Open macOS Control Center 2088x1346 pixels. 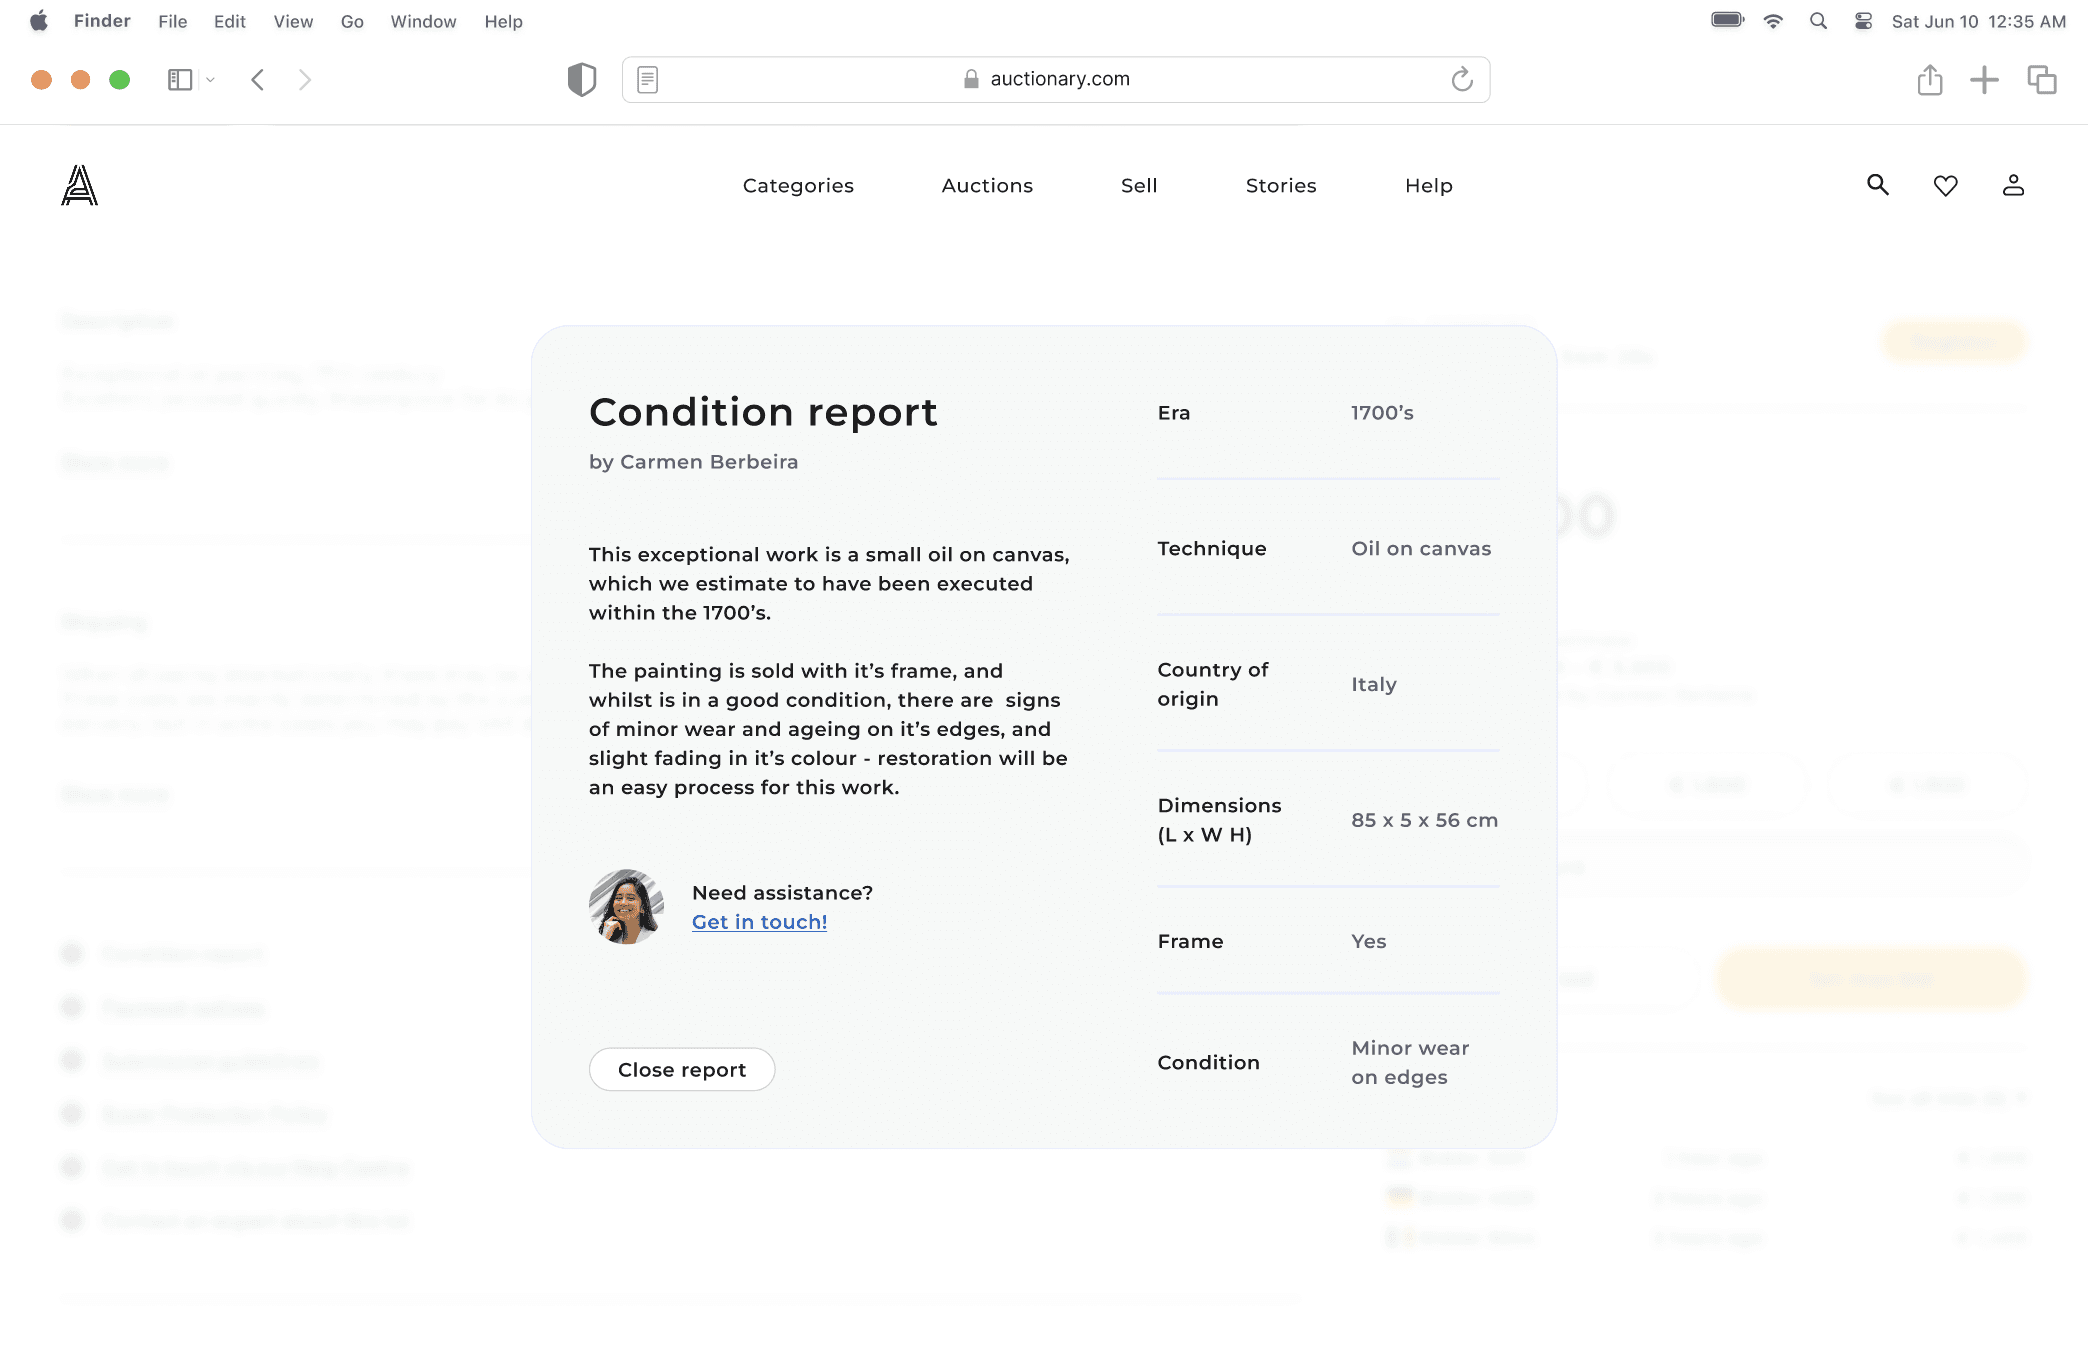point(1863,21)
